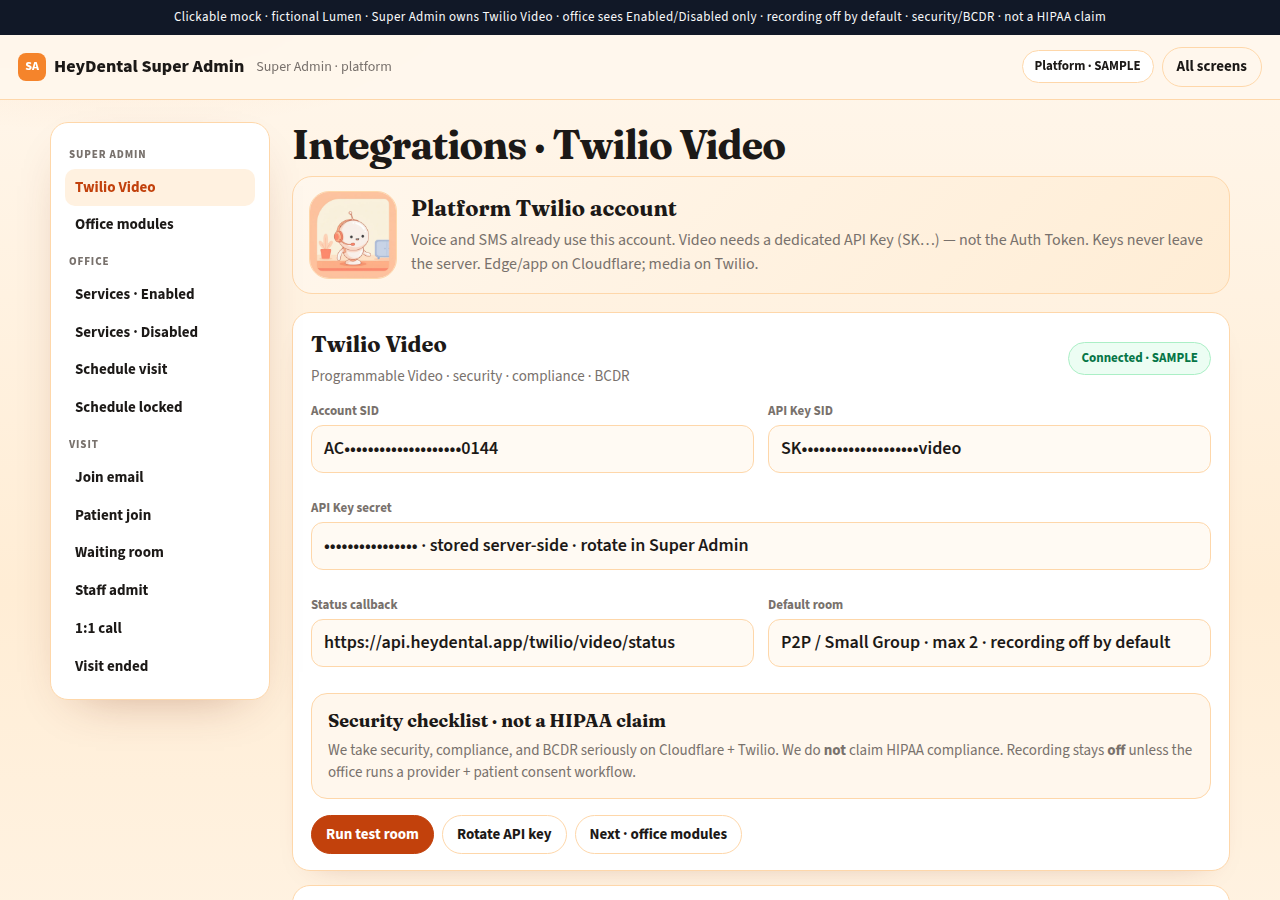The image size is (1280, 900).
Task: Click Rotate API key button
Action: [x=504, y=834]
